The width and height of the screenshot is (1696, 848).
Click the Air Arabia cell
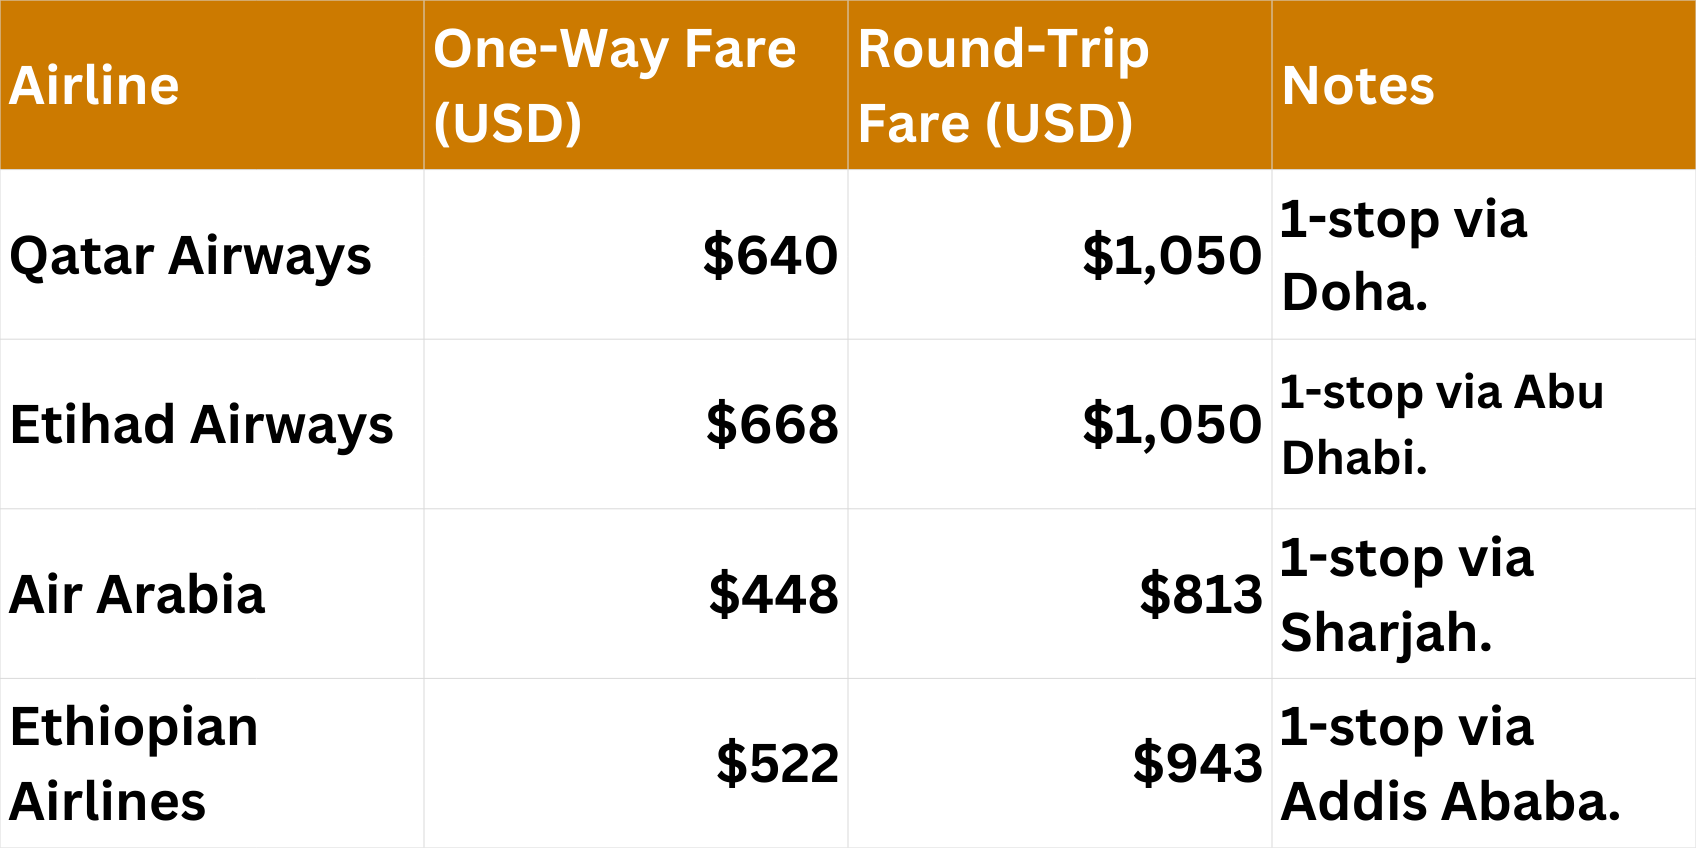pyautogui.click(x=138, y=595)
